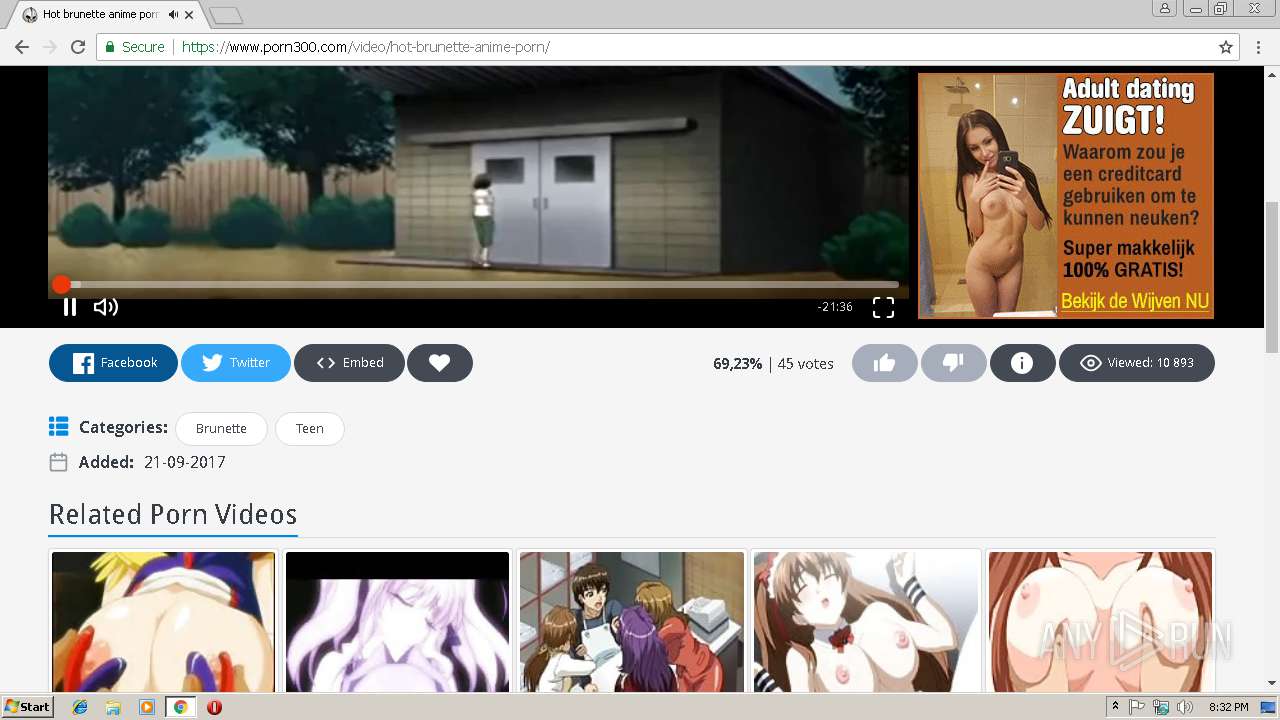
Task: Open the Teen category tag
Action: pos(310,429)
